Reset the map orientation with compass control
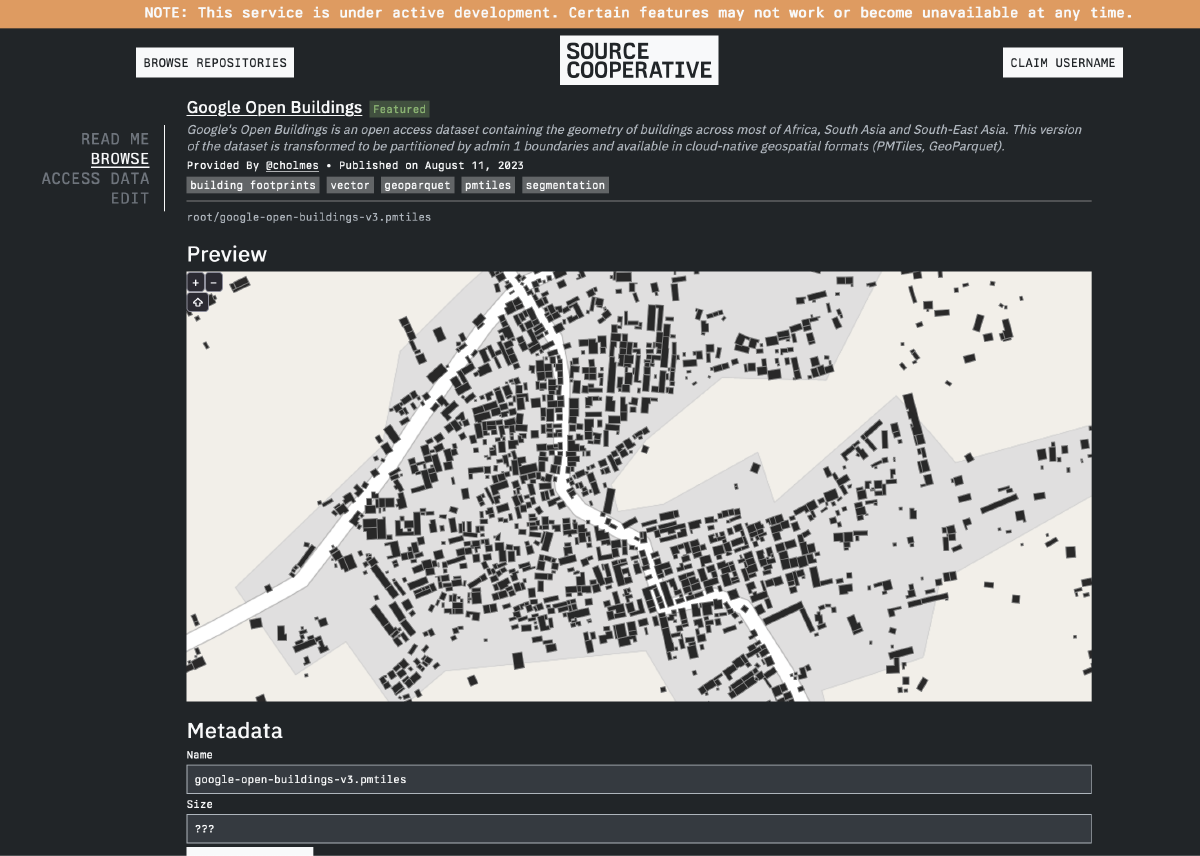The height and width of the screenshot is (856, 1200). 197,301
